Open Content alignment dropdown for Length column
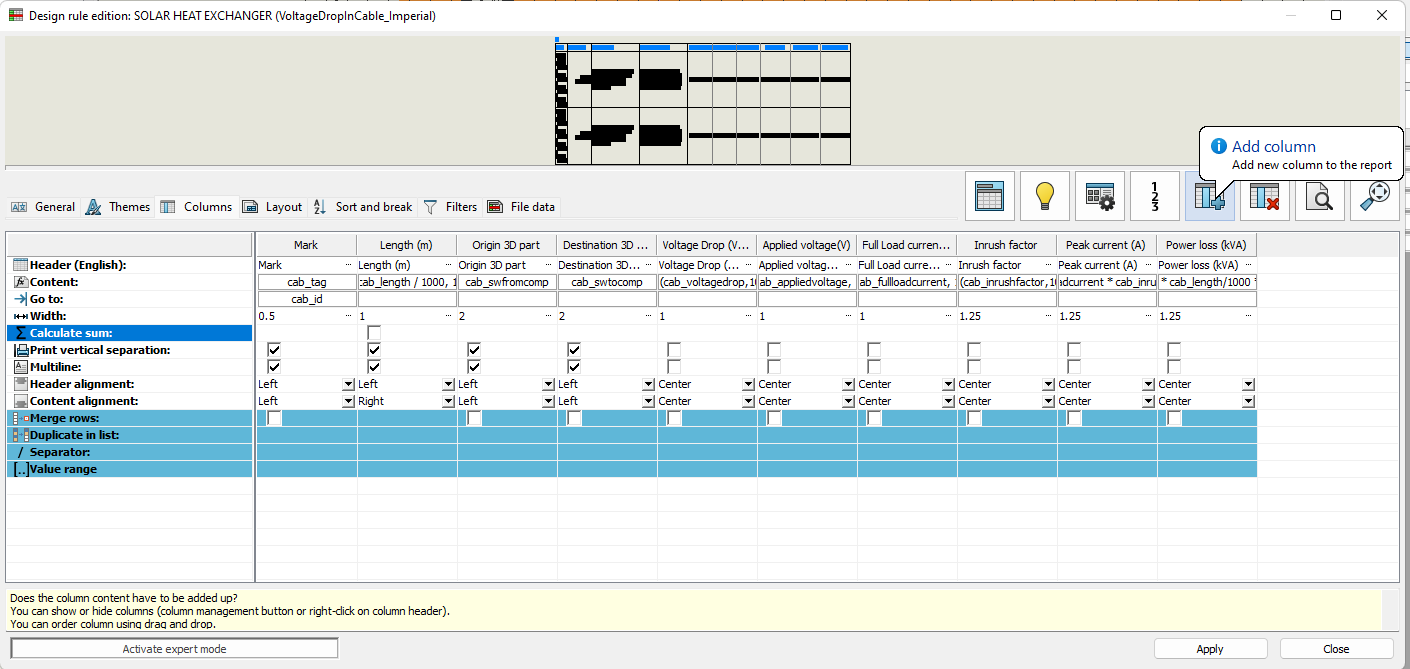The height and width of the screenshot is (669, 1410). [448, 401]
